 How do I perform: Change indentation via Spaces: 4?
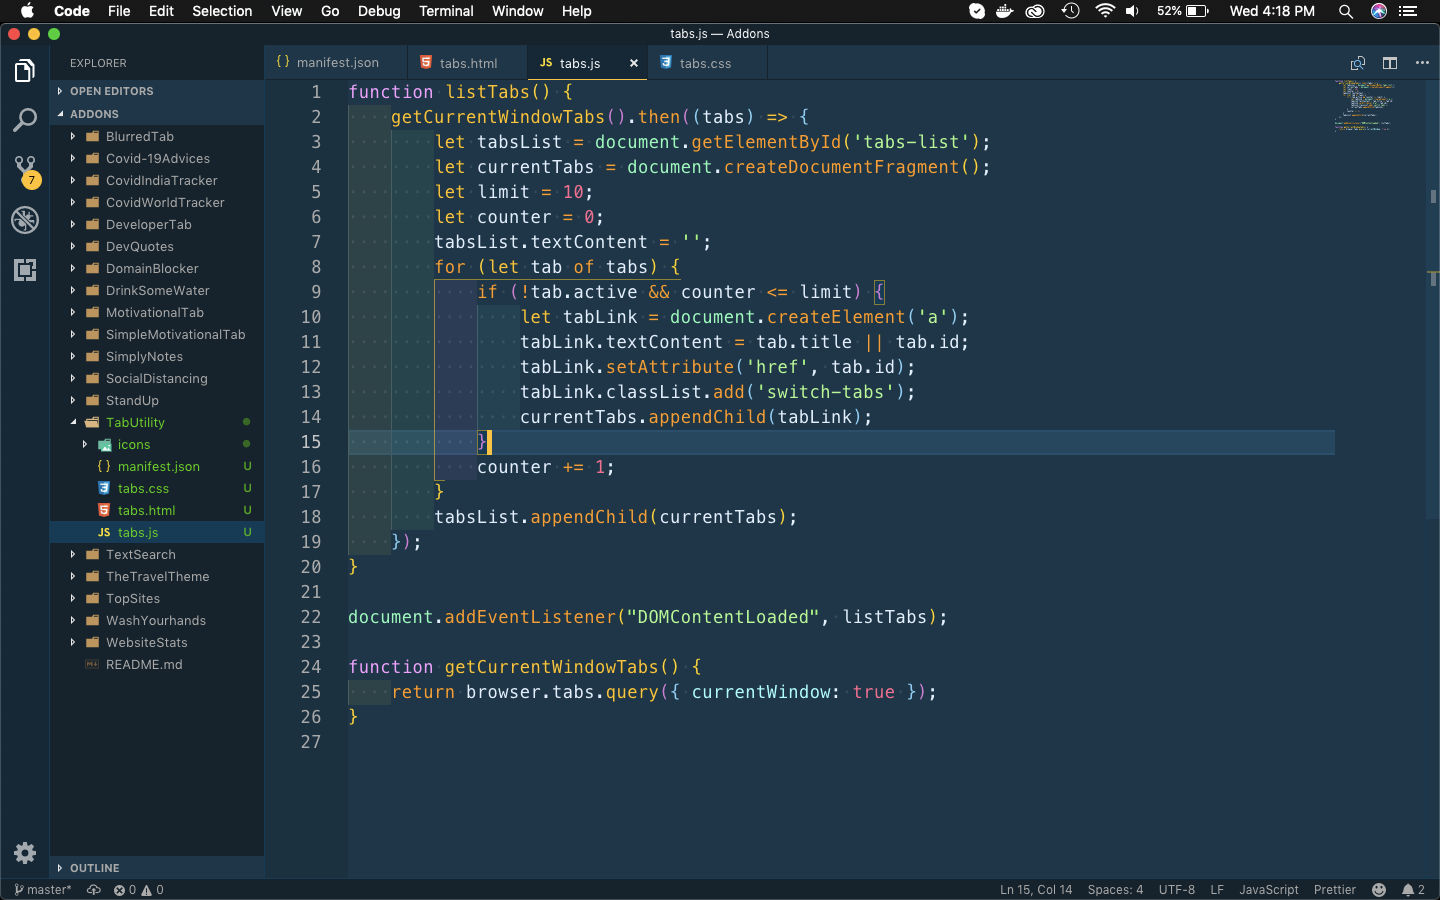coord(1115,890)
